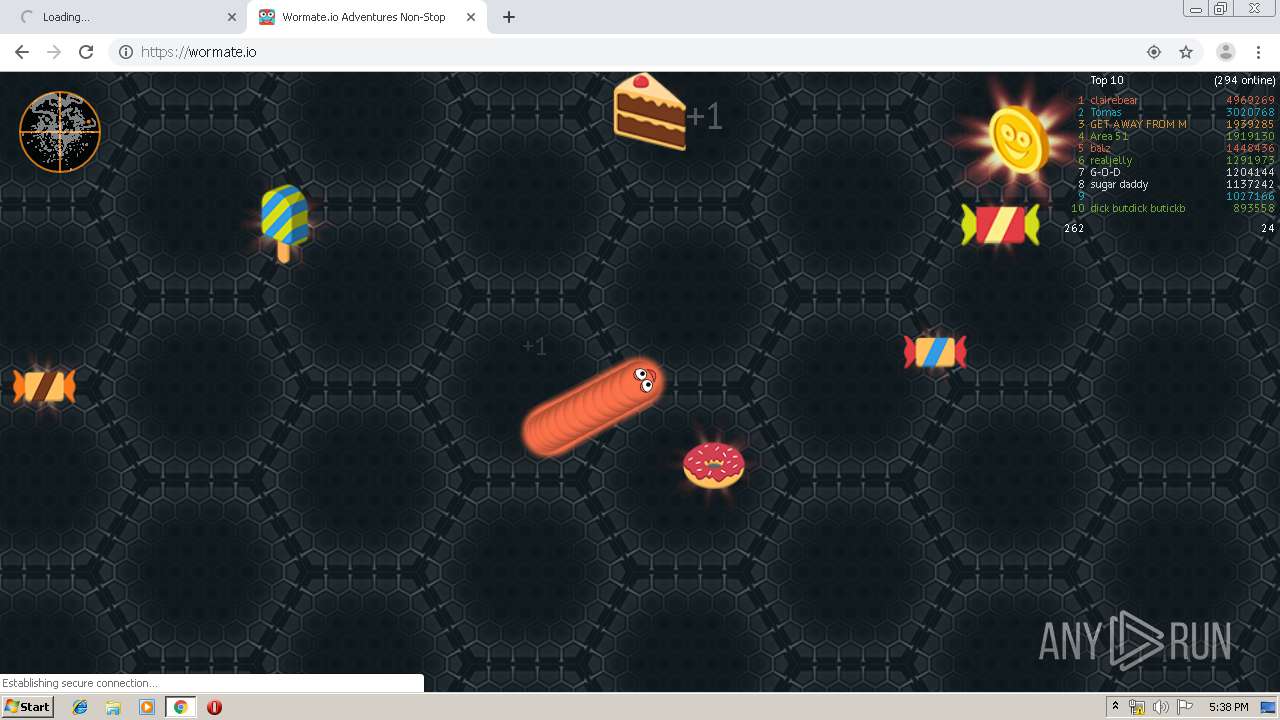1280x720 pixels.
Task: Open Action Center flag icon
Action: coord(1185,707)
